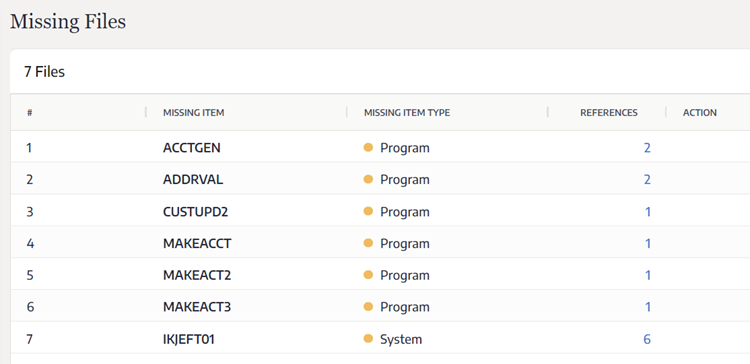Image resolution: width=750 pixels, height=364 pixels.
Task: Click the yellow status dot for MAKEACT2
Action: (368, 275)
